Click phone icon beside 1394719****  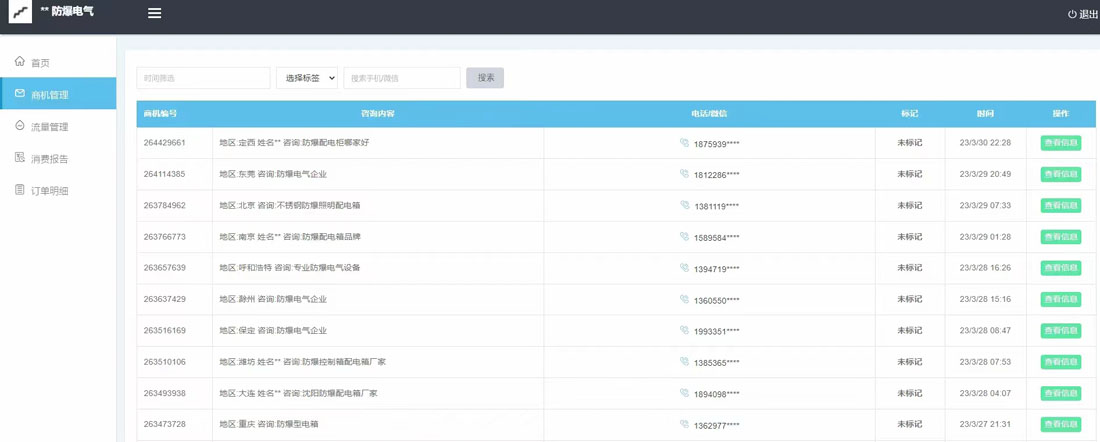[684, 267]
